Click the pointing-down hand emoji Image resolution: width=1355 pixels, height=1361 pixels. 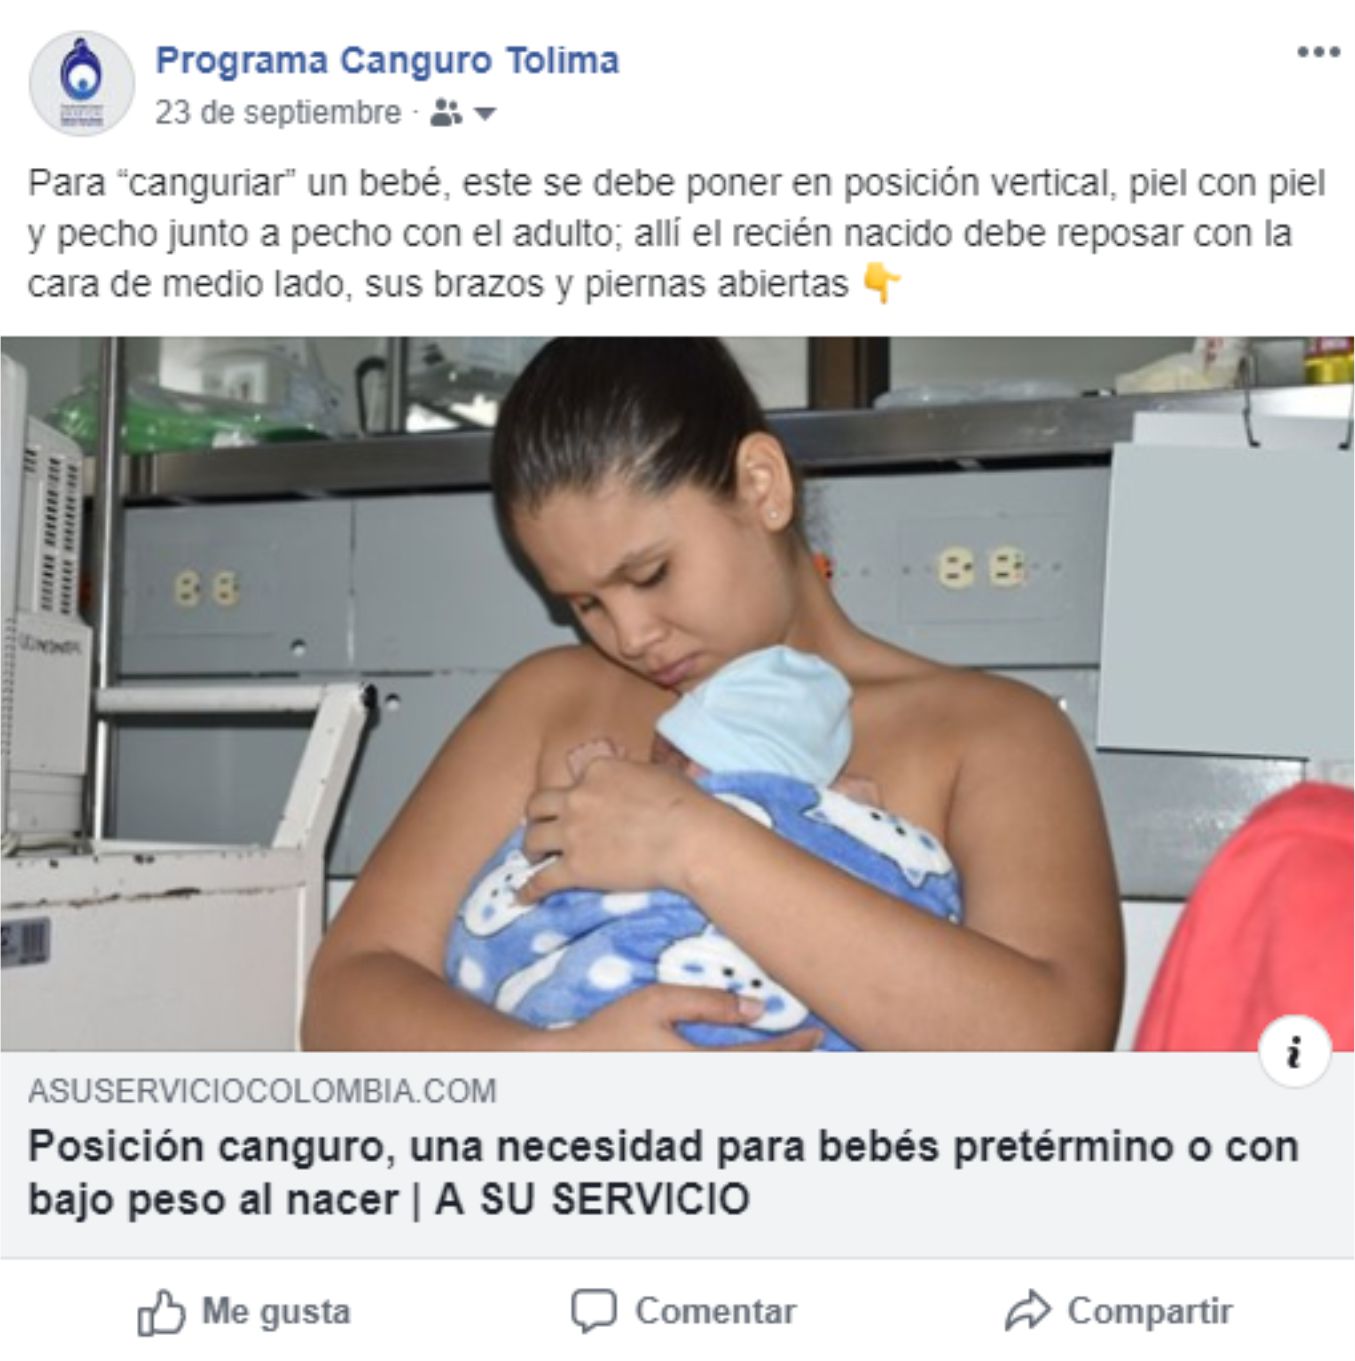pos(881,284)
